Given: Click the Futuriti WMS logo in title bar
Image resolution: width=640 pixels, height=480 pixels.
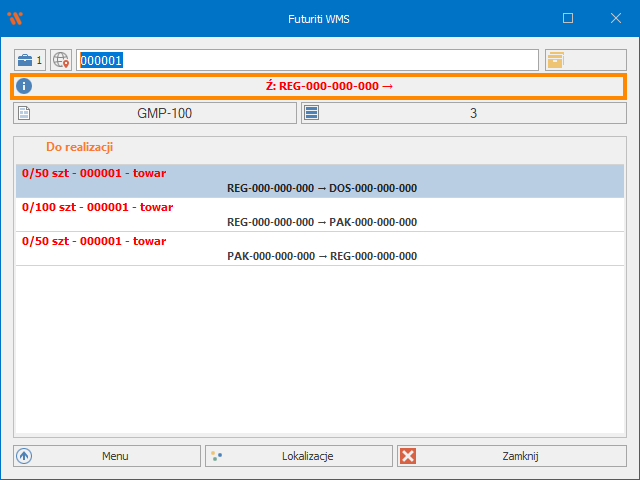Looking at the screenshot, I should click(x=15, y=18).
